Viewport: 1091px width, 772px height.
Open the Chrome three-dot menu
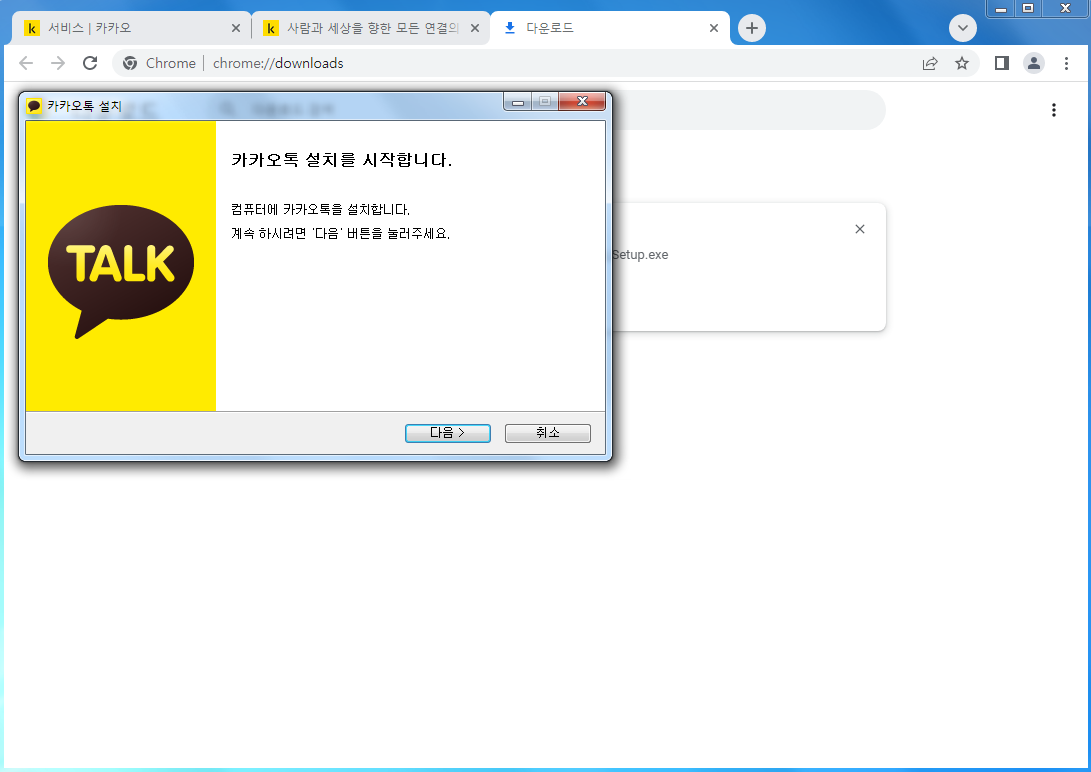[1066, 63]
